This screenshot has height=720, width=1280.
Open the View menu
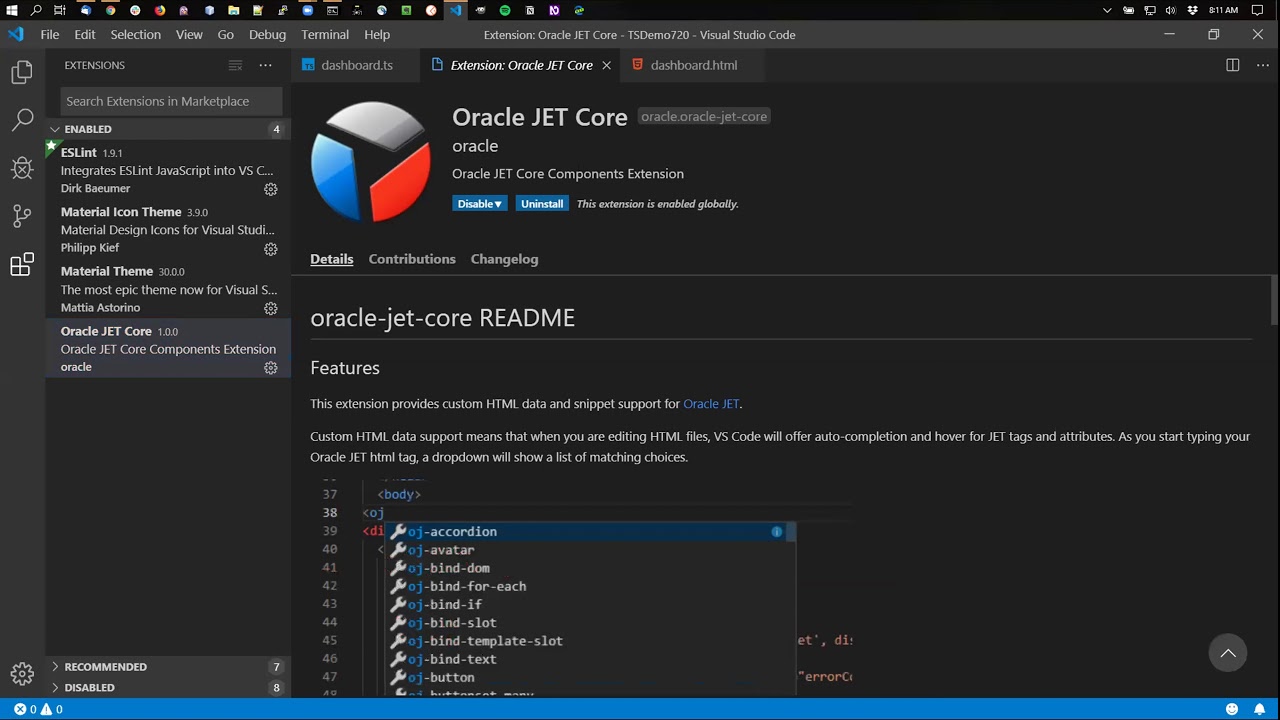[x=189, y=34]
